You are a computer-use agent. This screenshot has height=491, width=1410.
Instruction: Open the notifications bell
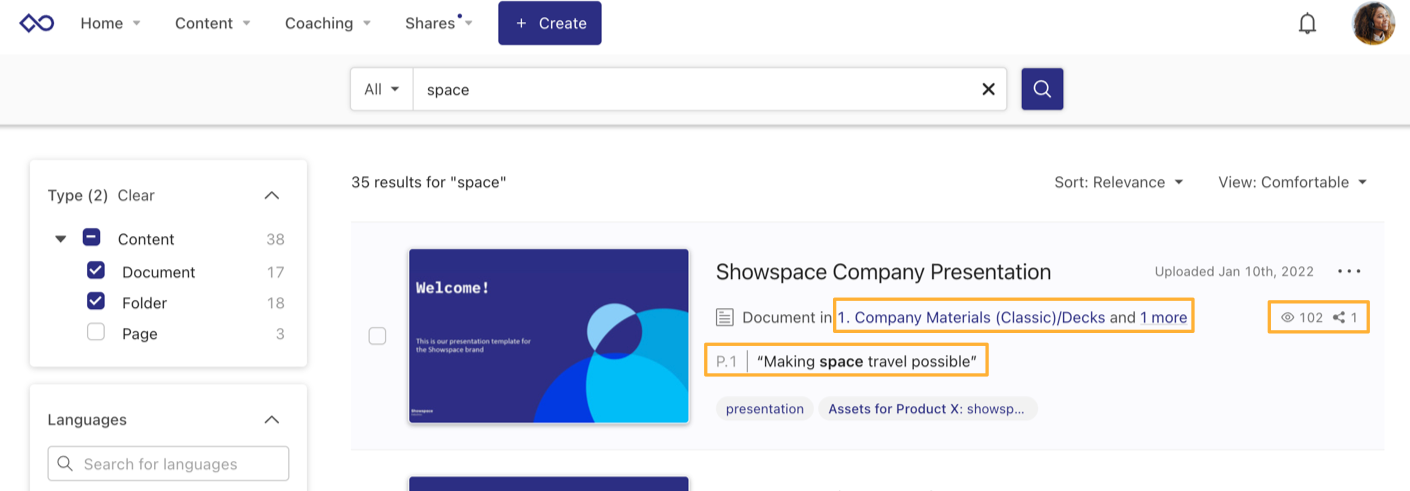(x=1307, y=23)
